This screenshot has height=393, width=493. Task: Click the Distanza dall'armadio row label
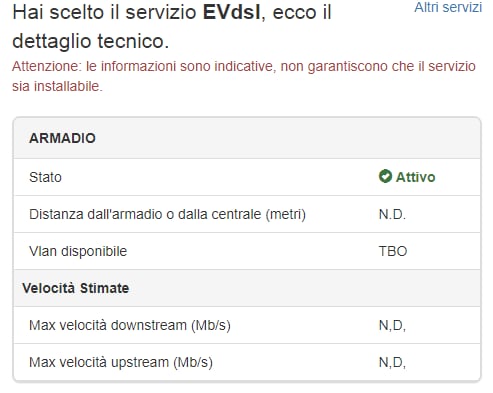coord(167,214)
